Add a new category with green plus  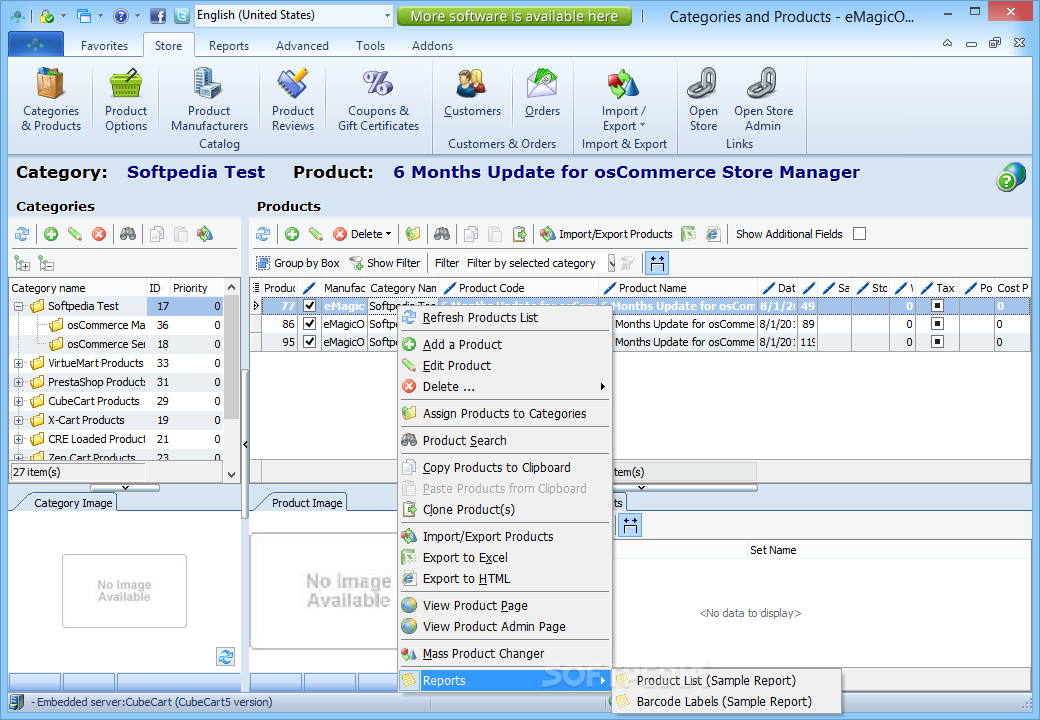[x=51, y=234]
